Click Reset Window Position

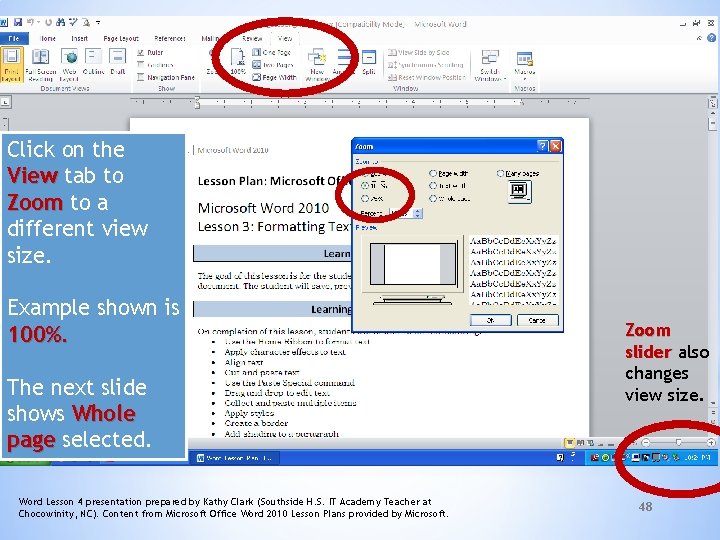click(427, 77)
